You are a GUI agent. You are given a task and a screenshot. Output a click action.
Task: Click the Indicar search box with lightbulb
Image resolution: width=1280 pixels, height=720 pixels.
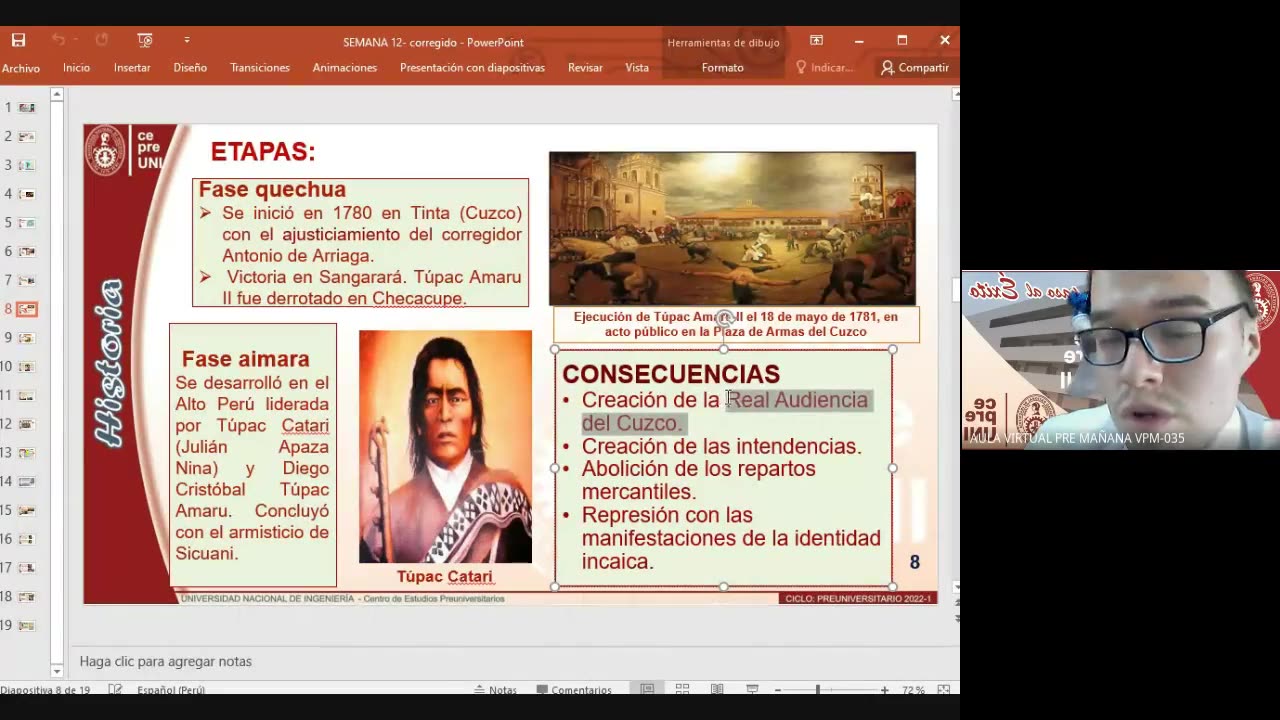pos(825,68)
